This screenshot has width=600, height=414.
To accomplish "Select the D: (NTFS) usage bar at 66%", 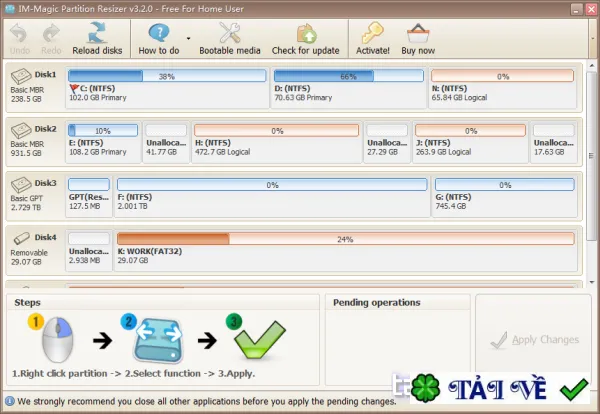I will [x=349, y=76].
